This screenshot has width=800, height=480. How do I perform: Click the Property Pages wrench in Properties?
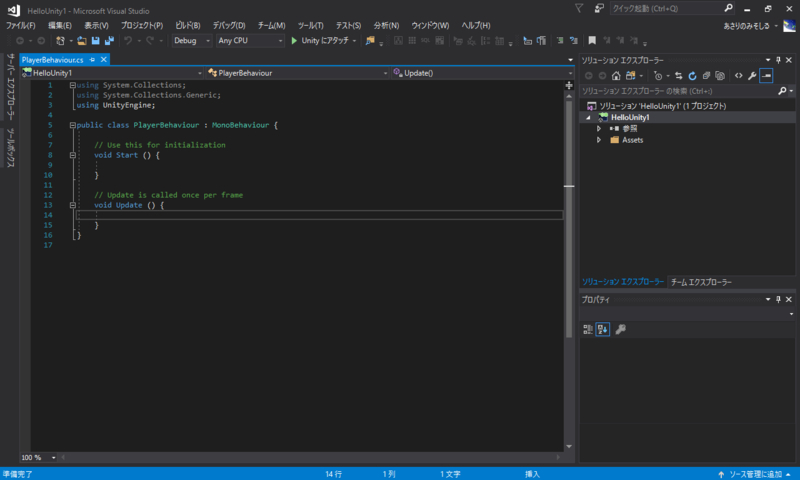point(620,329)
